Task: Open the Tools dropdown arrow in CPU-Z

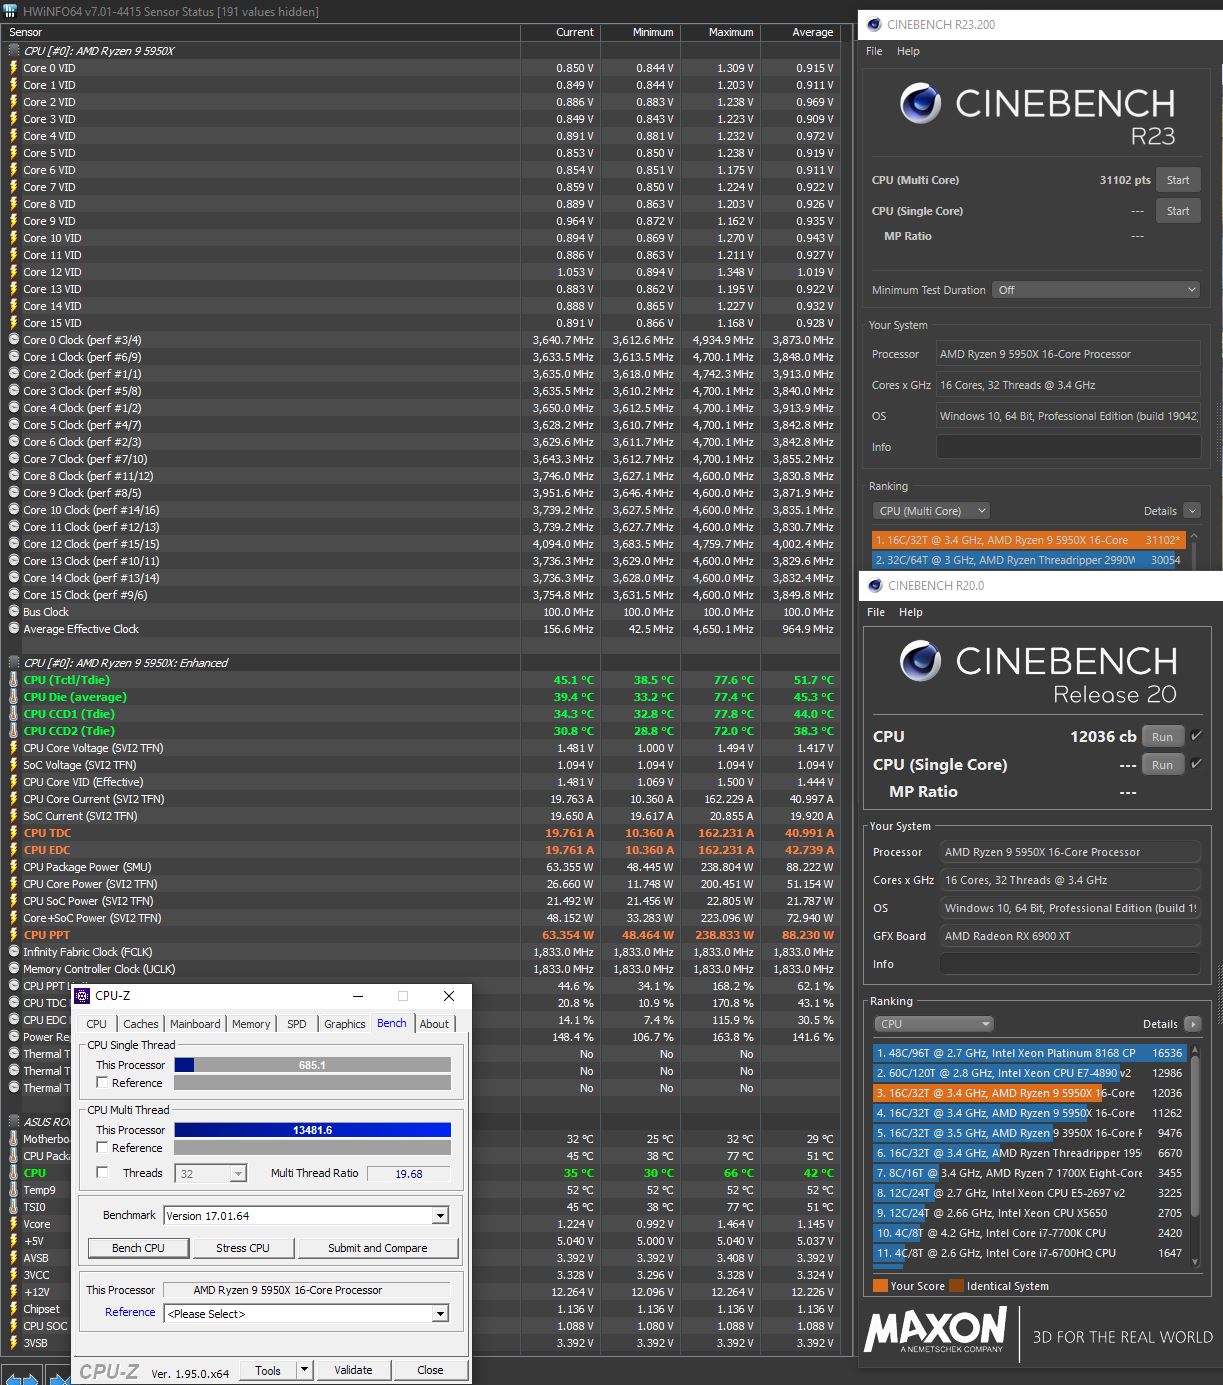Action: click(305, 1370)
